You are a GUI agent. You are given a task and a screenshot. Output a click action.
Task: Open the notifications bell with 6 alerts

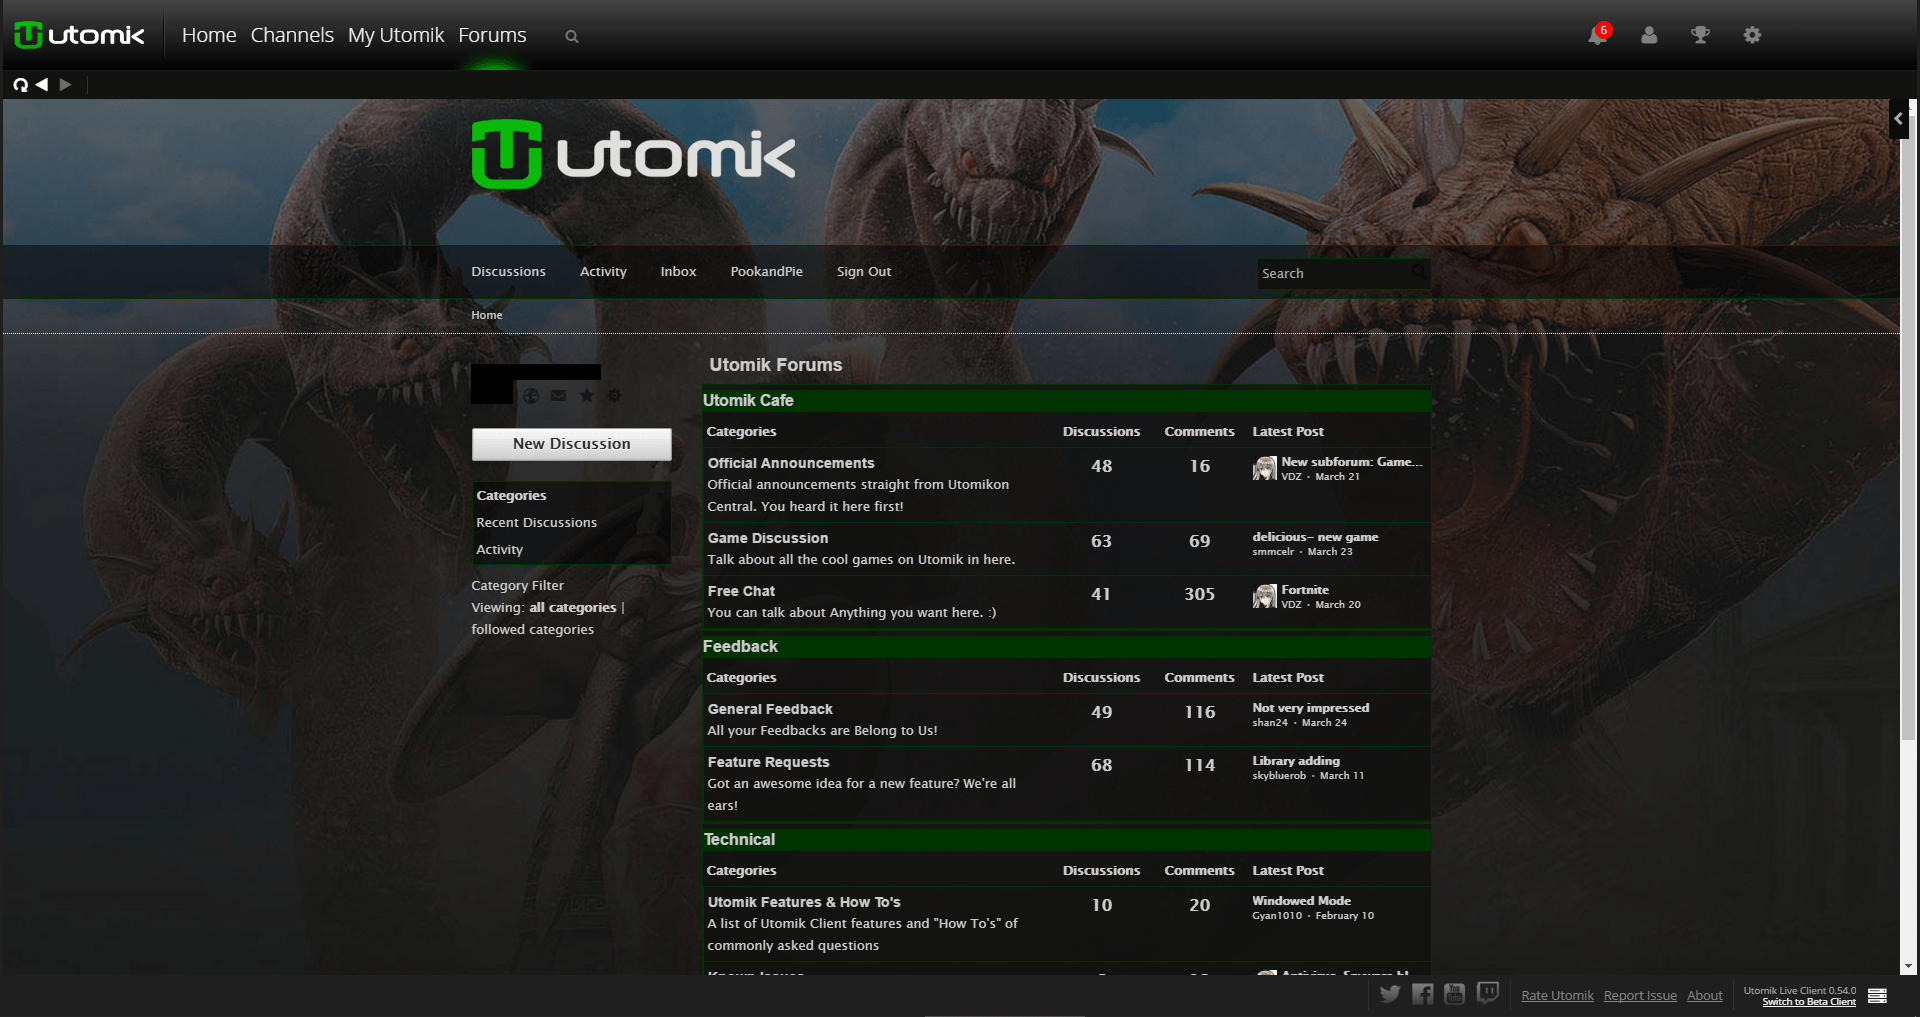coord(1598,35)
